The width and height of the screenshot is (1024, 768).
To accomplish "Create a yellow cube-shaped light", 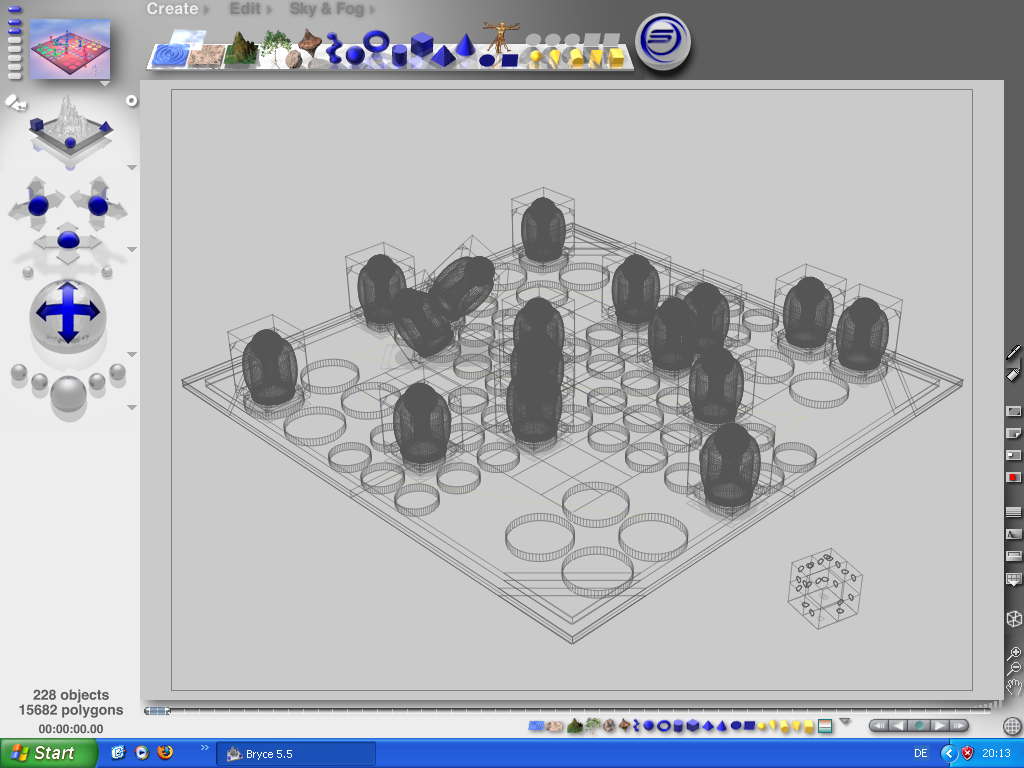I will (x=616, y=58).
